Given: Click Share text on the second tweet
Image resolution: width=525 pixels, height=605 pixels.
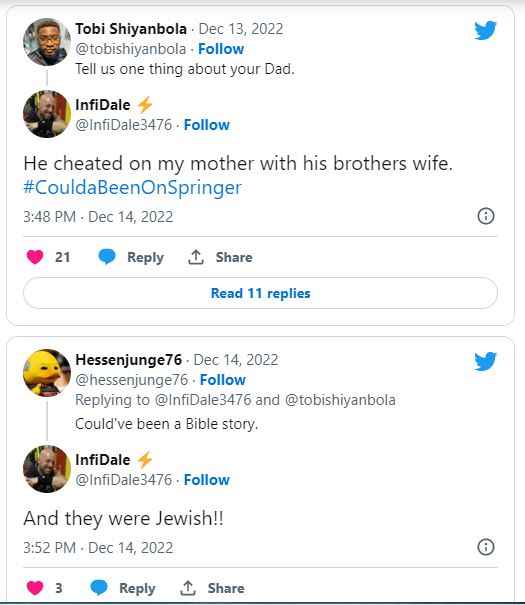Looking at the screenshot, I should pos(226,588).
